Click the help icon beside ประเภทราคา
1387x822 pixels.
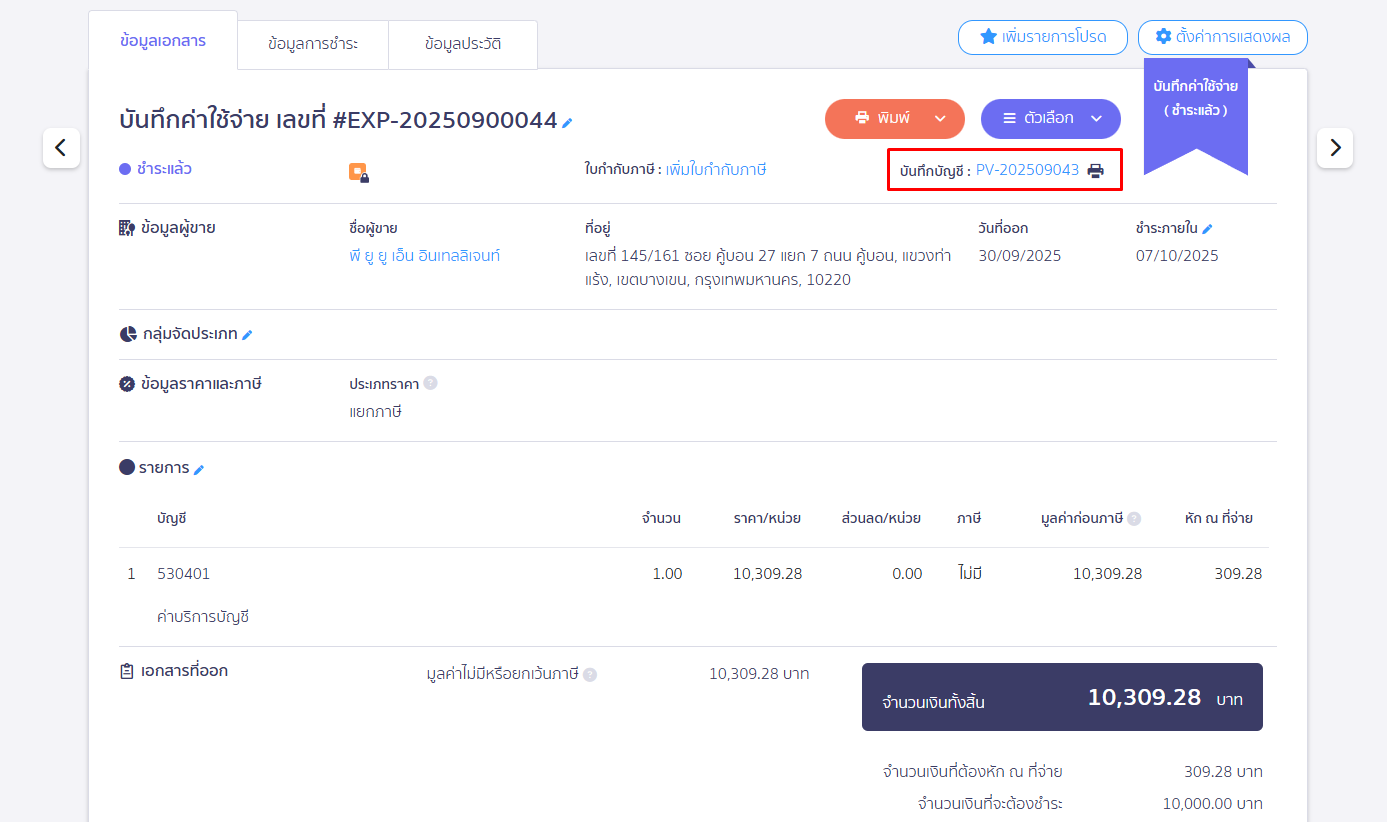point(430,383)
